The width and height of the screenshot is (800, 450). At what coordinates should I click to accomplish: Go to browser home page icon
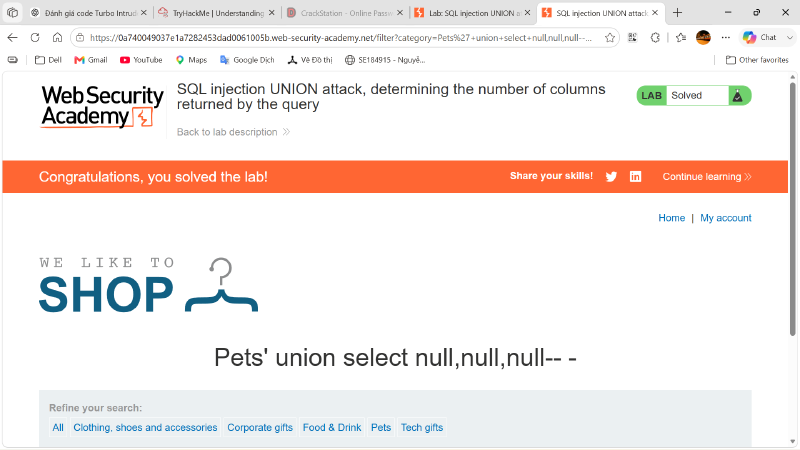coord(57,37)
